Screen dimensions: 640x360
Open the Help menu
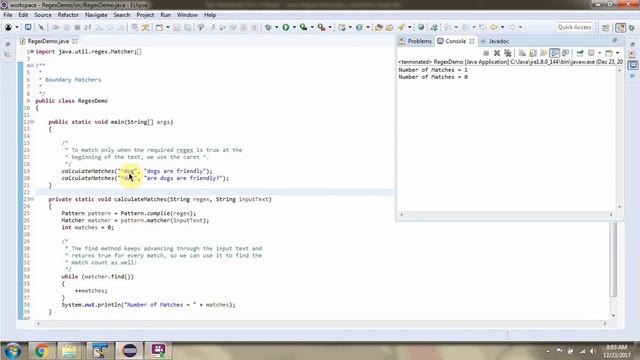[210, 15]
